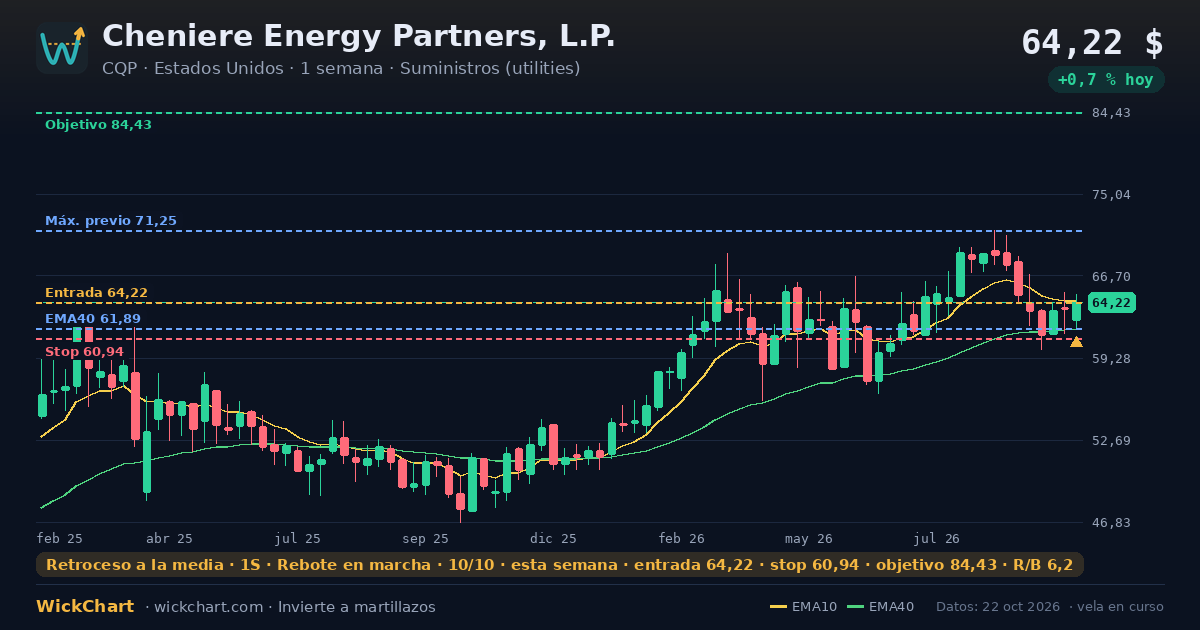The height and width of the screenshot is (630, 1200).
Task: Click the 64,22 $ headline price
Action: coord(1092,42)
